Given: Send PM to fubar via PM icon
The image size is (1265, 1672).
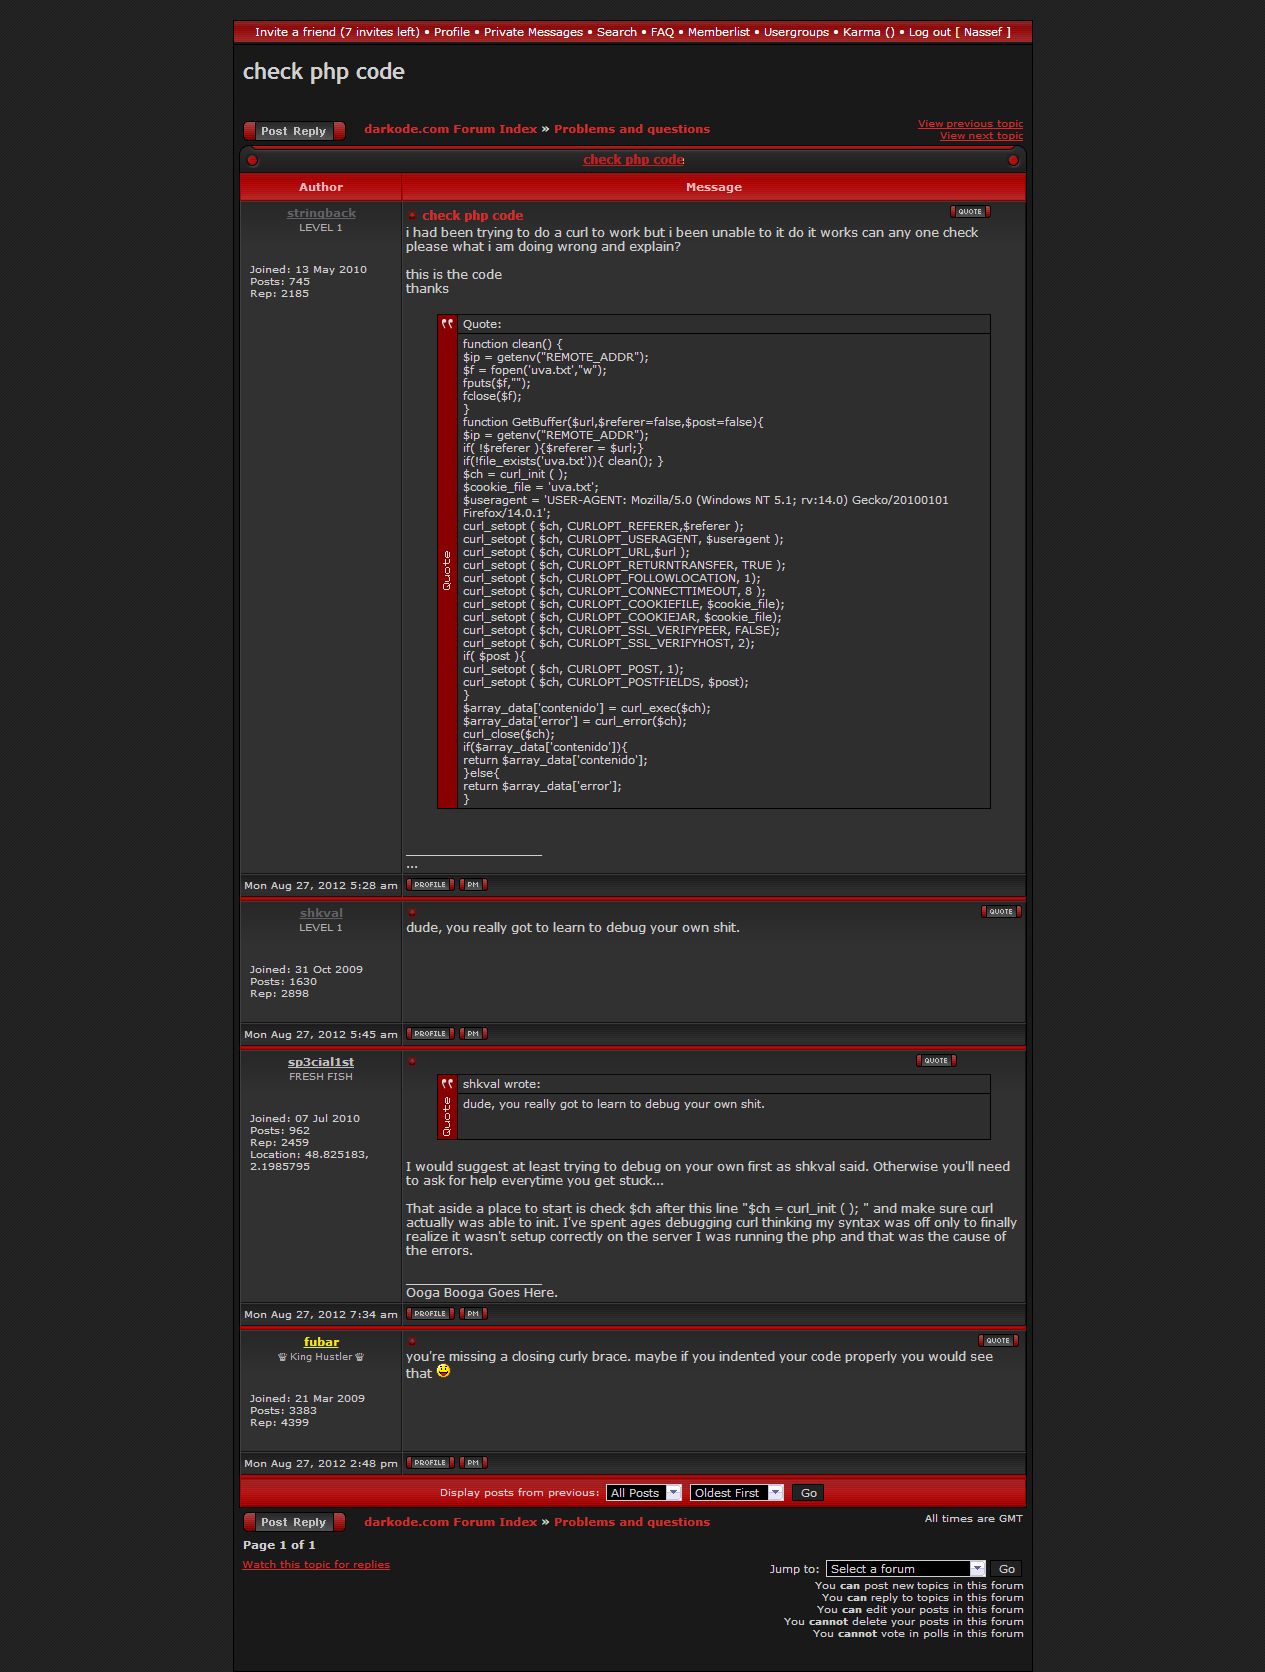Looking at the screenshot, I should pos(473,1463).
